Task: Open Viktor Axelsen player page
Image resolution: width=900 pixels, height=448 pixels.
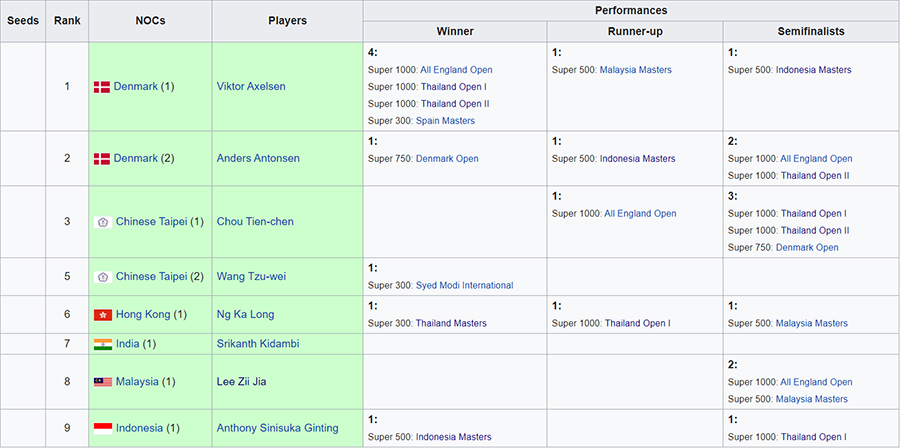Action: pos(251,87)
